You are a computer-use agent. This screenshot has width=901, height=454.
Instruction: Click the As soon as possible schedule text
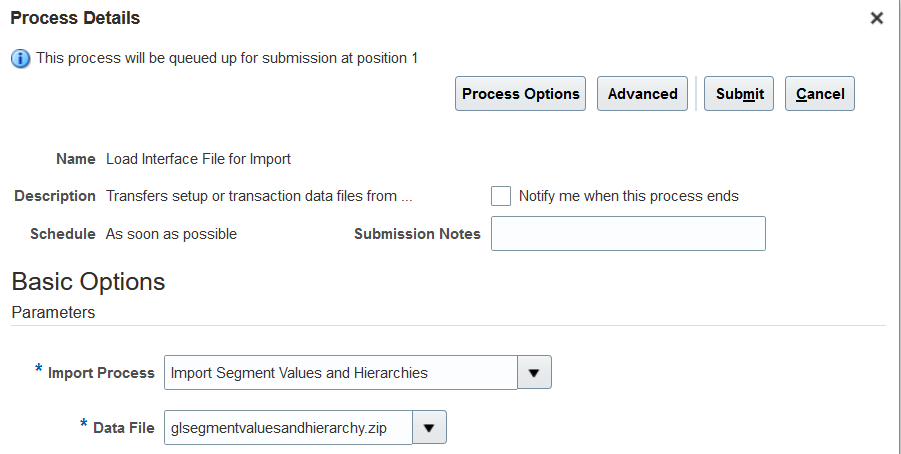coord(171,234)
